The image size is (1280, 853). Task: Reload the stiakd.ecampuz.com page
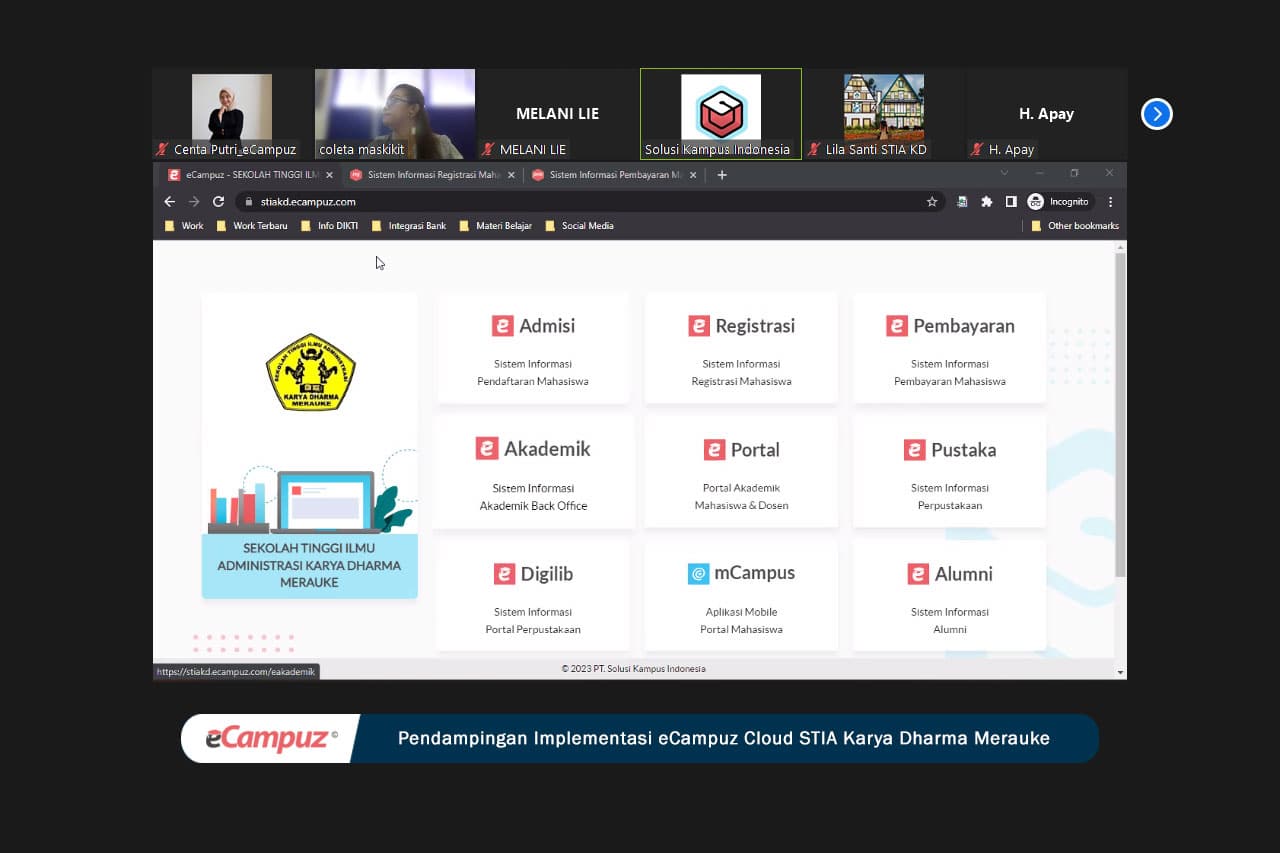click(x=218, y=201)
